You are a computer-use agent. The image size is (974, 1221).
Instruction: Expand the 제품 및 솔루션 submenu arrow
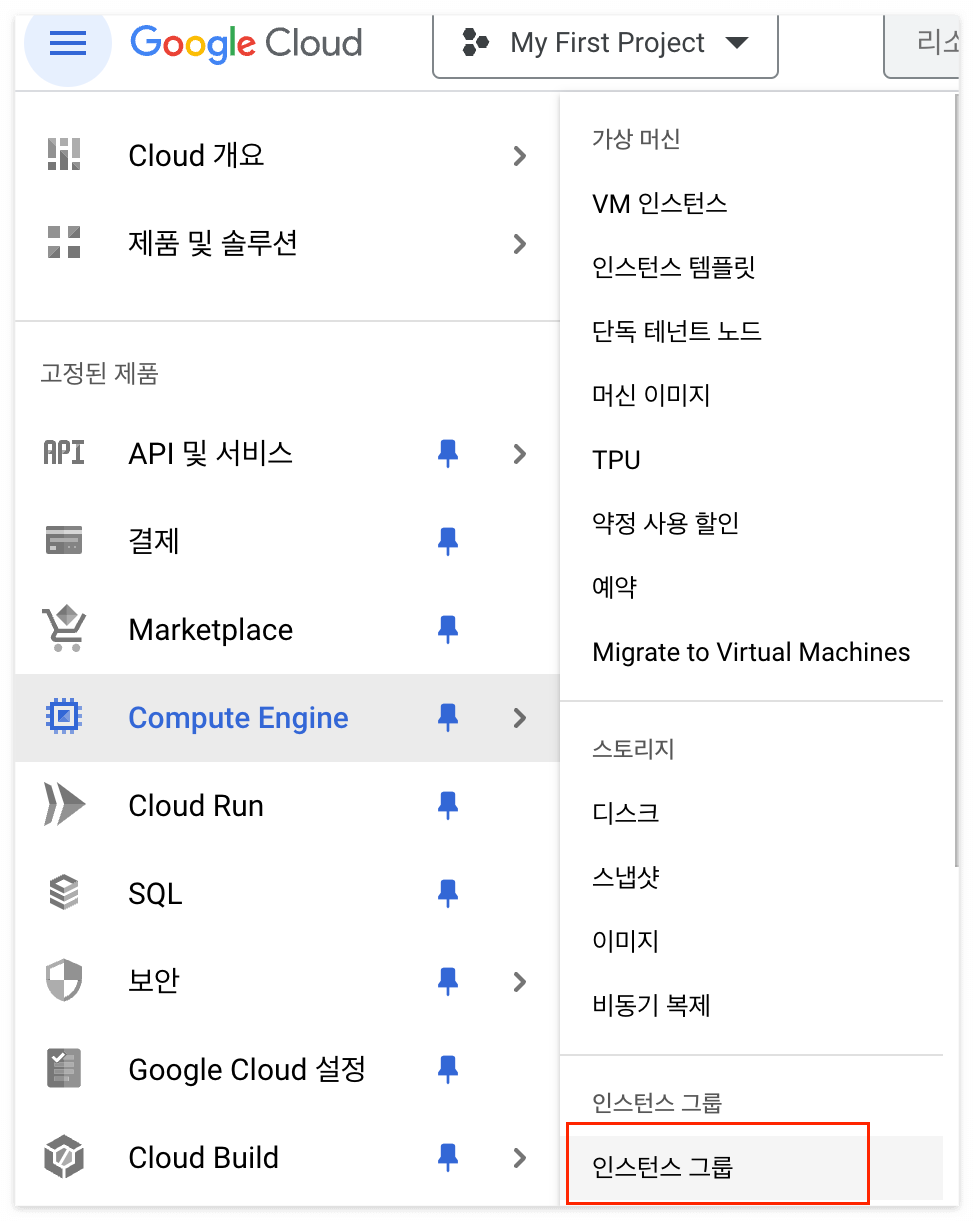pos(519,243)
